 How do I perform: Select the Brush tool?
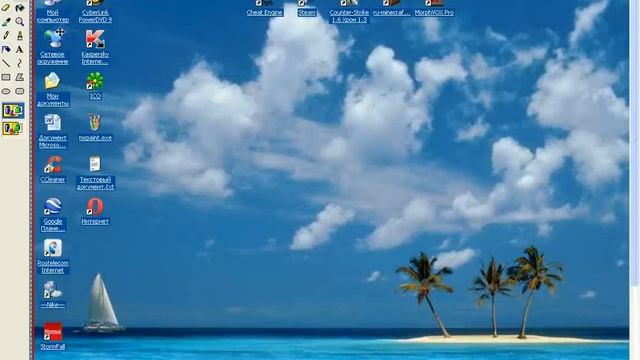pos(19,36)
